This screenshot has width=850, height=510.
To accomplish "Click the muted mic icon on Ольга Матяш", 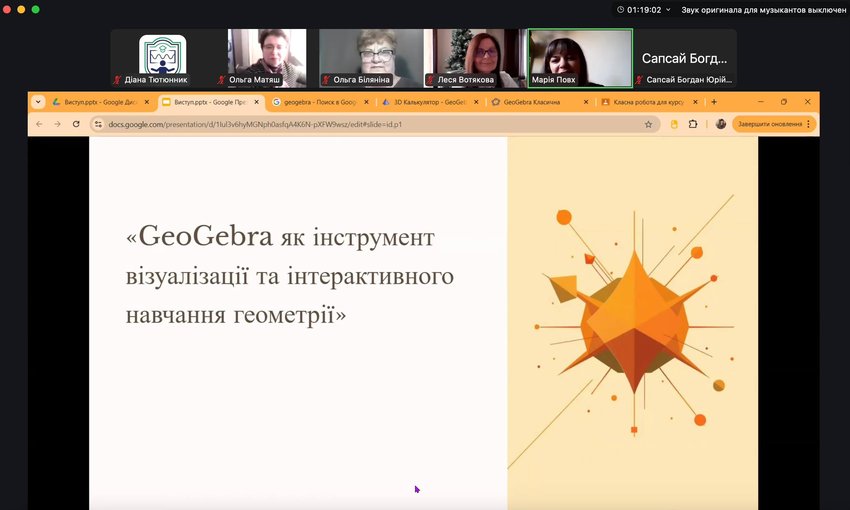I will tap(221, 80).
